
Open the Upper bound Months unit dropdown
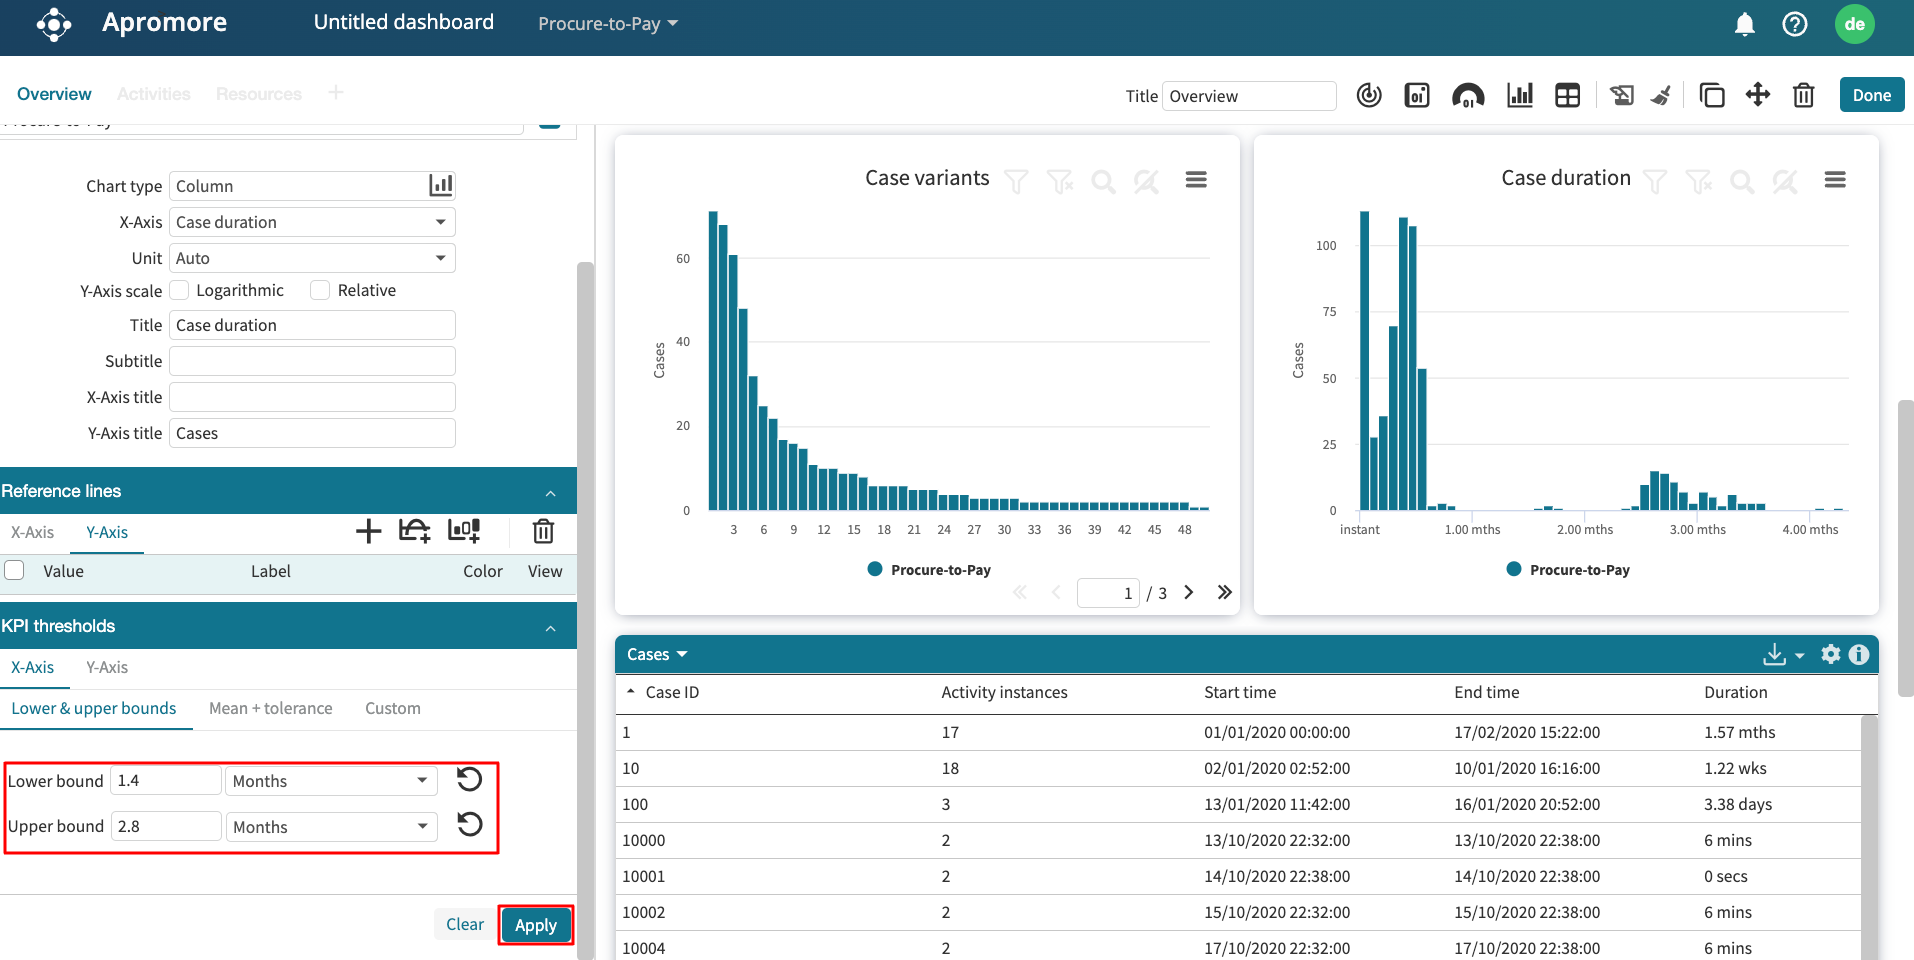331,827
